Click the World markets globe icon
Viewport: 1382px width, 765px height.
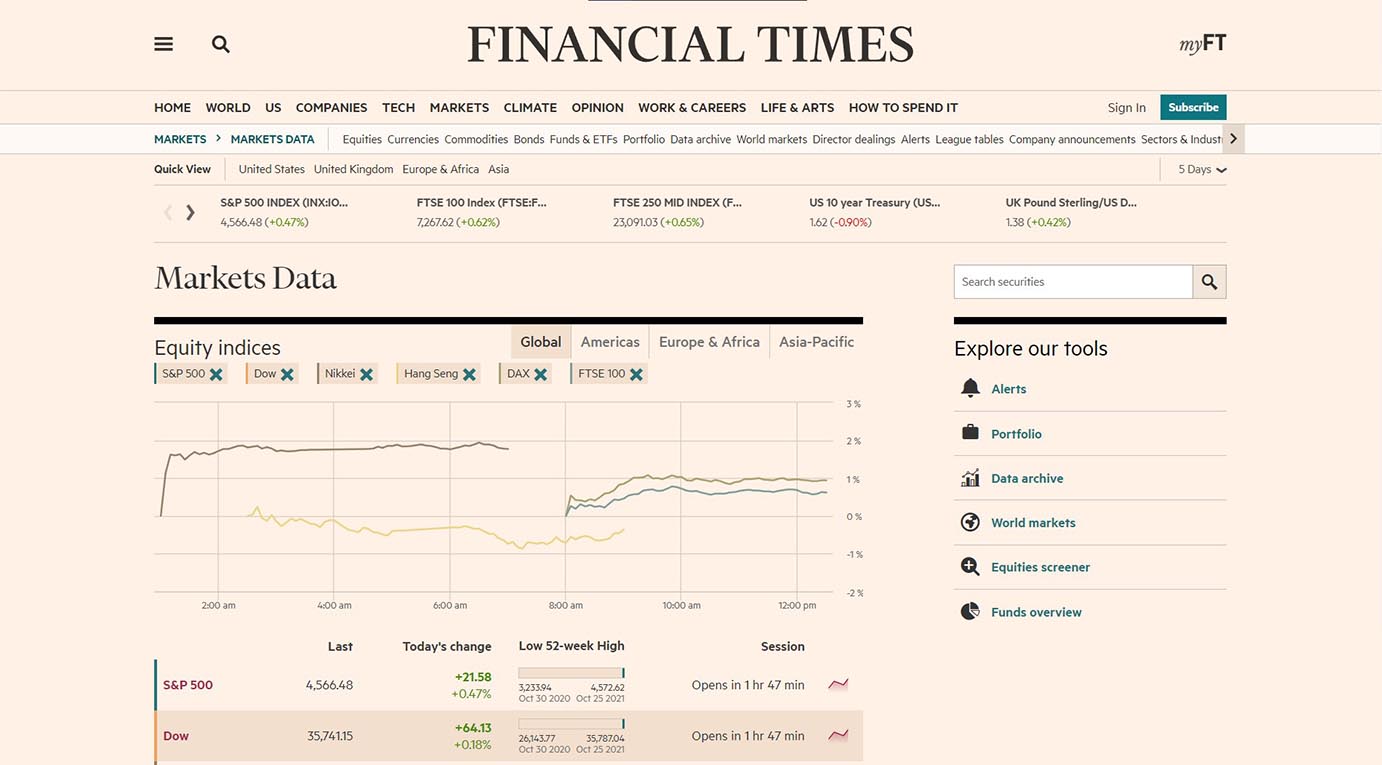pyautogui.click(x=970, y=522)
